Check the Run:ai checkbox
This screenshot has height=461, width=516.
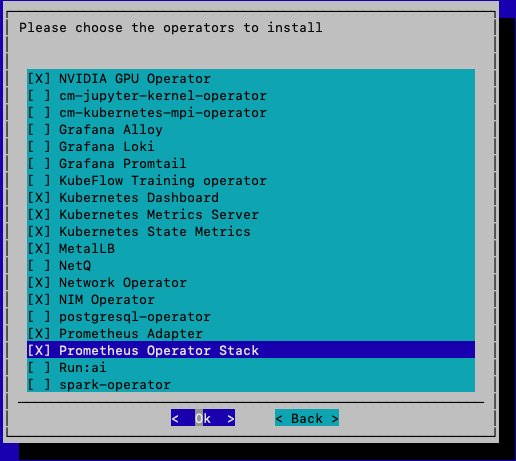pos(39,368)
